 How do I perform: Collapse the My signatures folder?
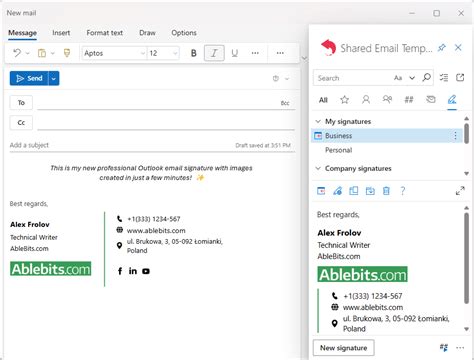[x=318, y=121]
